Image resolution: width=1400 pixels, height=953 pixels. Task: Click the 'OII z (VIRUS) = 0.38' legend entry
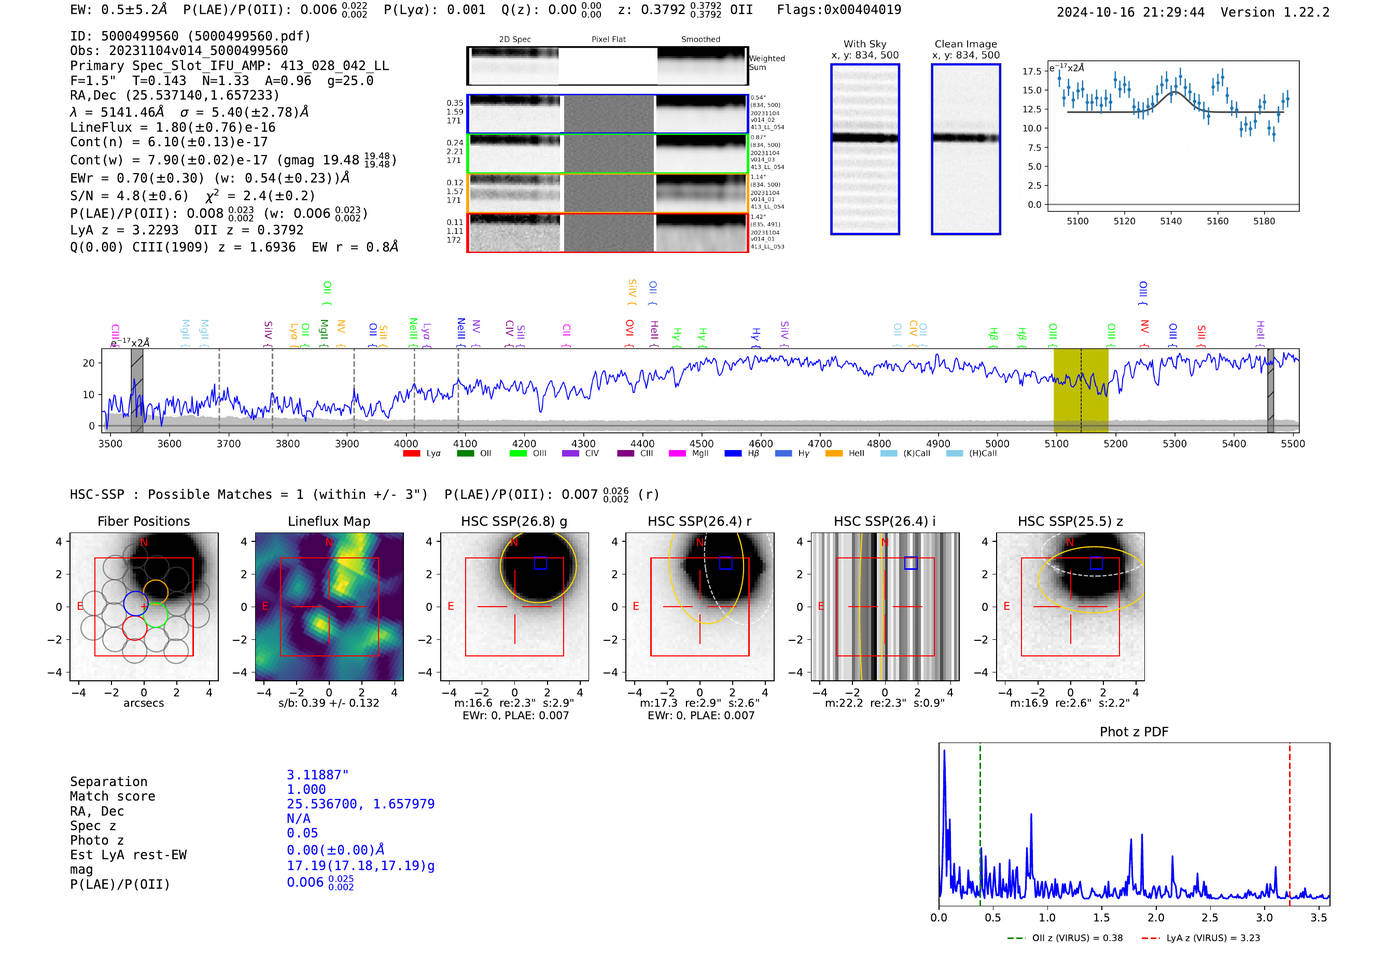coord(1065,938)
